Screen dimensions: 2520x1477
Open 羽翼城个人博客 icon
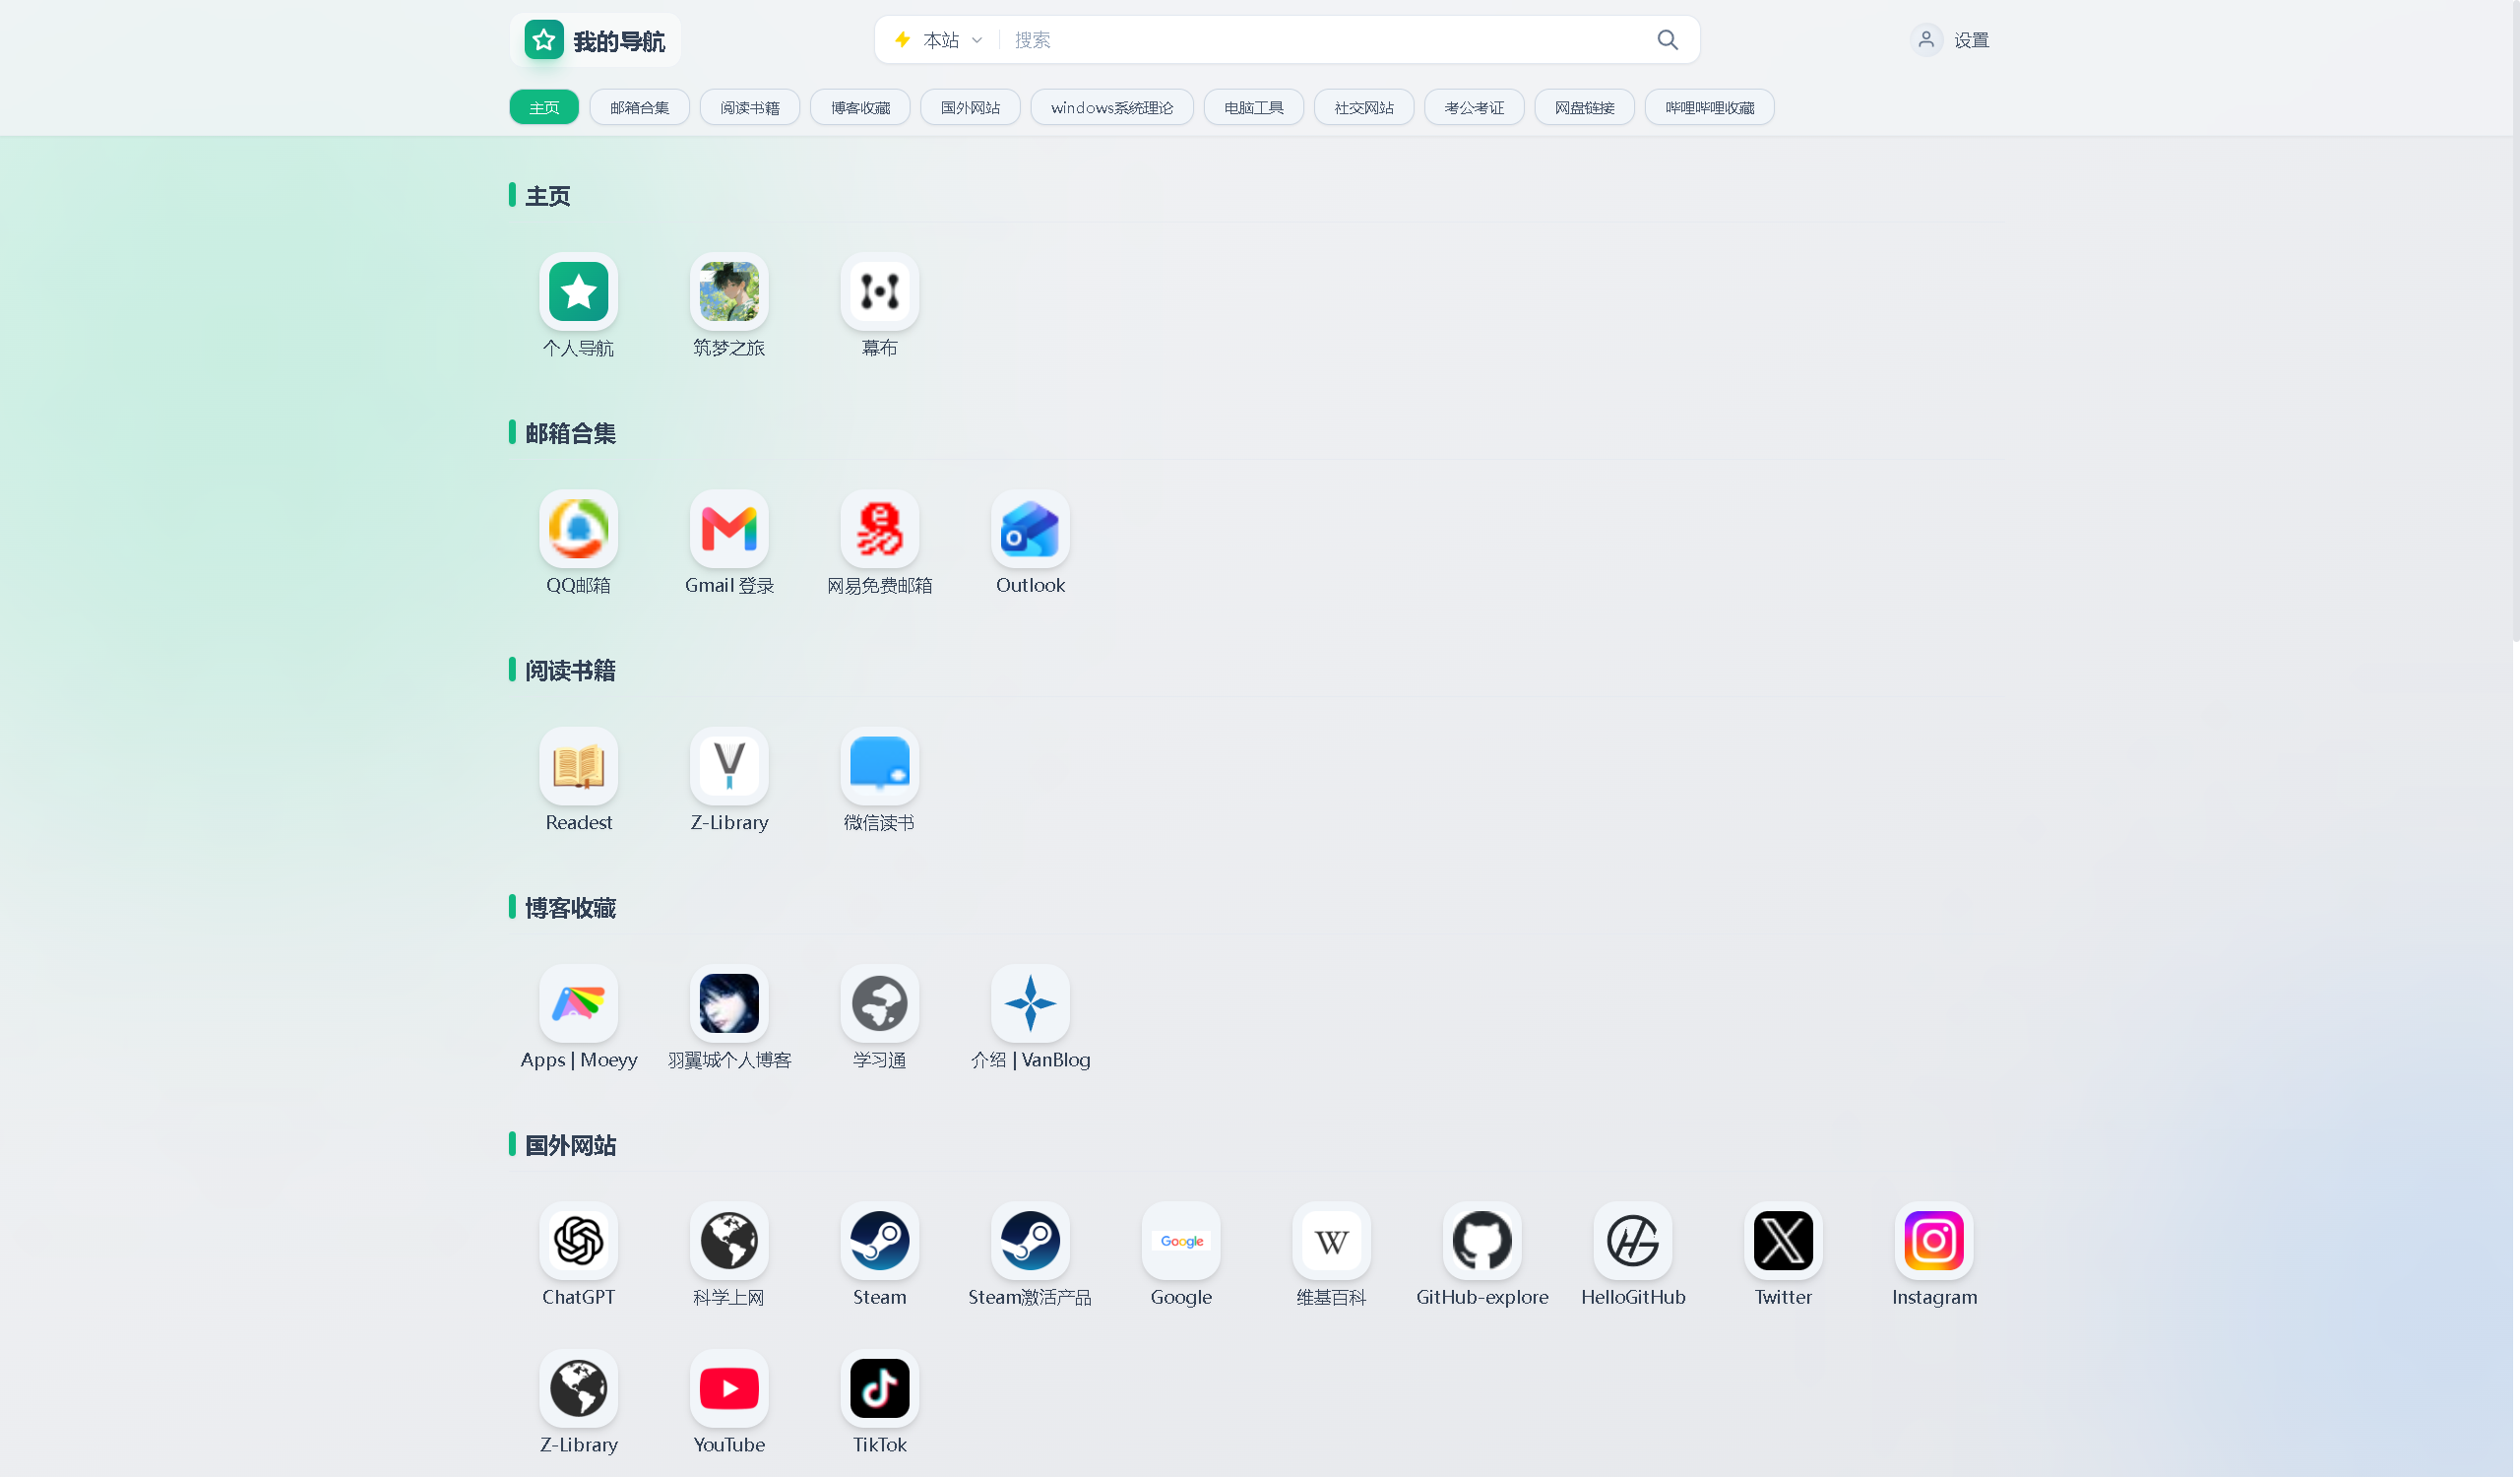click(729, 1003)
